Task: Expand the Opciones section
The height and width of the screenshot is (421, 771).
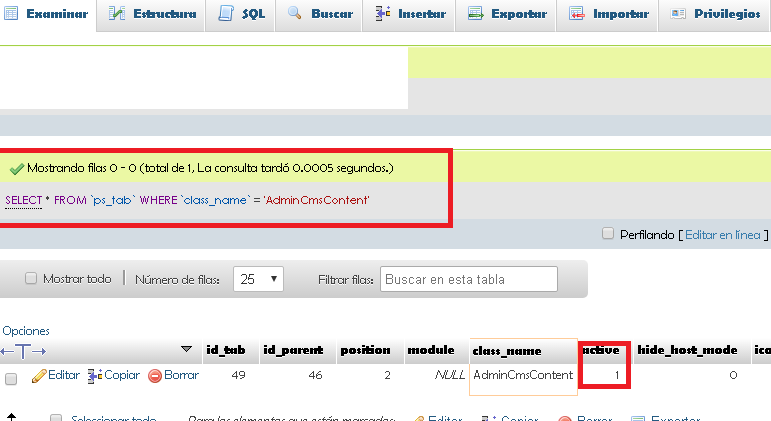Action: pyautogui.click(x=25, y=330)
